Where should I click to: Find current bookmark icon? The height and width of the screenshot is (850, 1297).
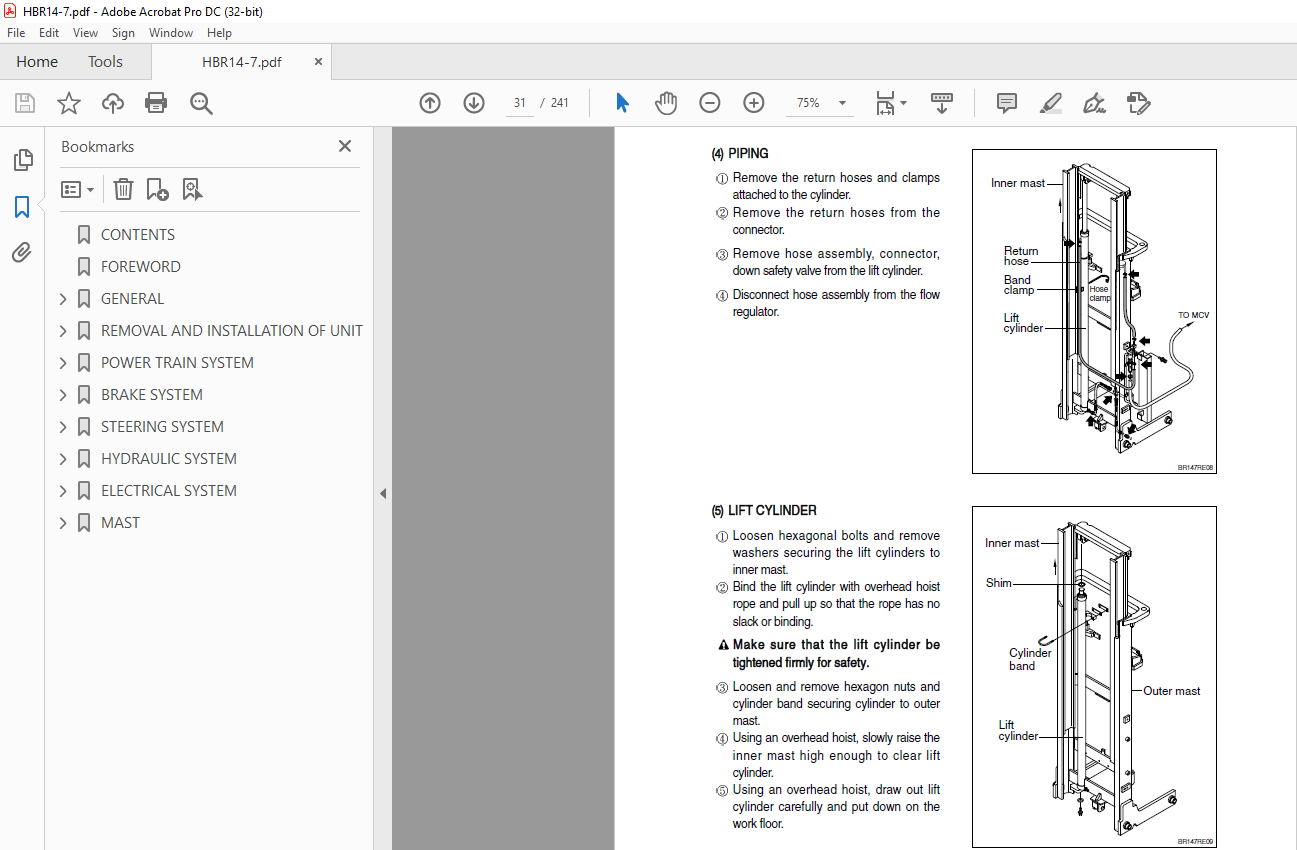[192, 189]
